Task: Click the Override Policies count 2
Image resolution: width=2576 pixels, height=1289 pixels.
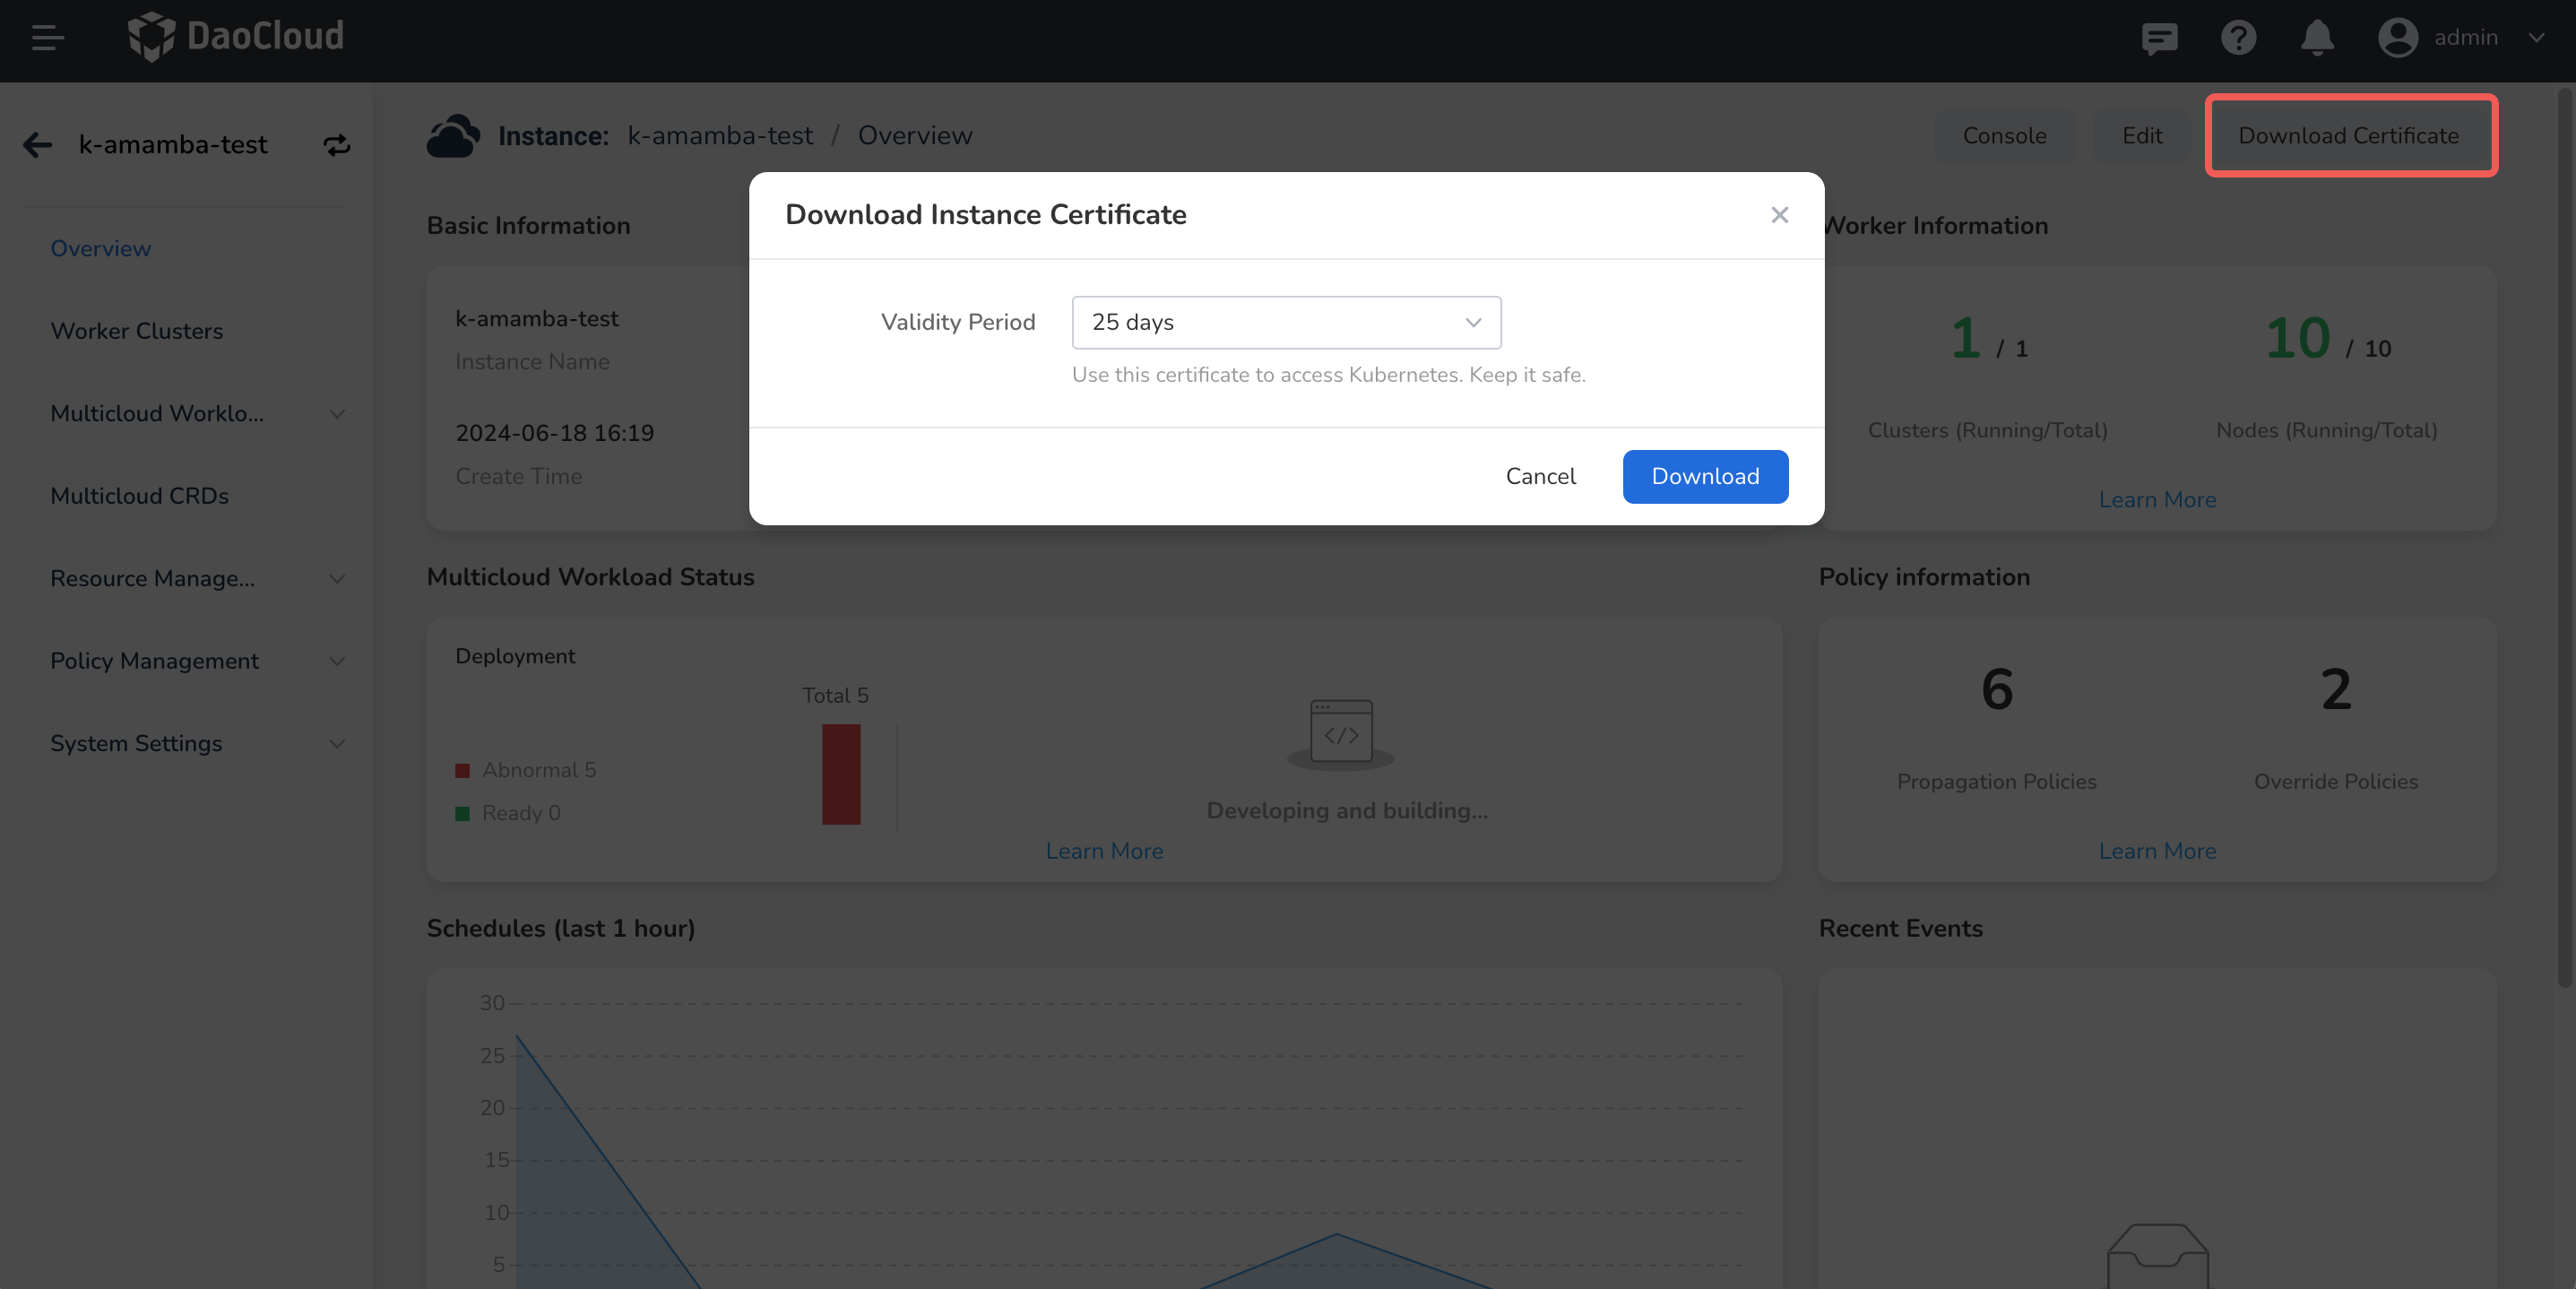Action: [2335, 689]
